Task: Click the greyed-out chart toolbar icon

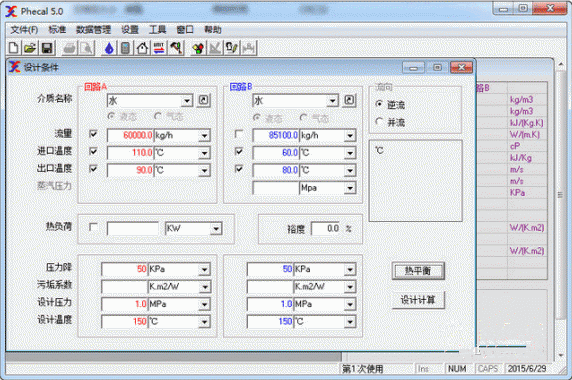Action: point(215,48)
